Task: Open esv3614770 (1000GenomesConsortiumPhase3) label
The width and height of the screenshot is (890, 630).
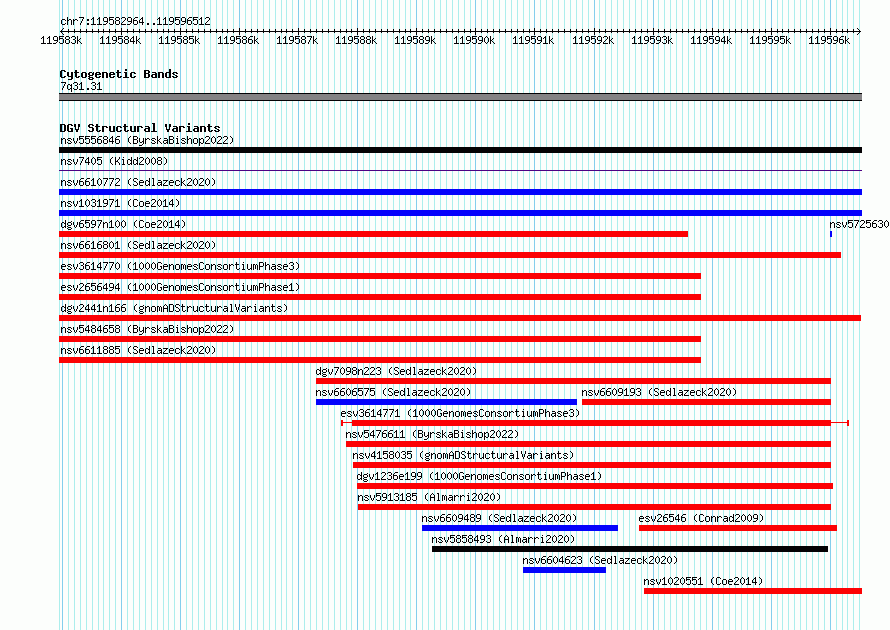Action: (x=180, y=266)
